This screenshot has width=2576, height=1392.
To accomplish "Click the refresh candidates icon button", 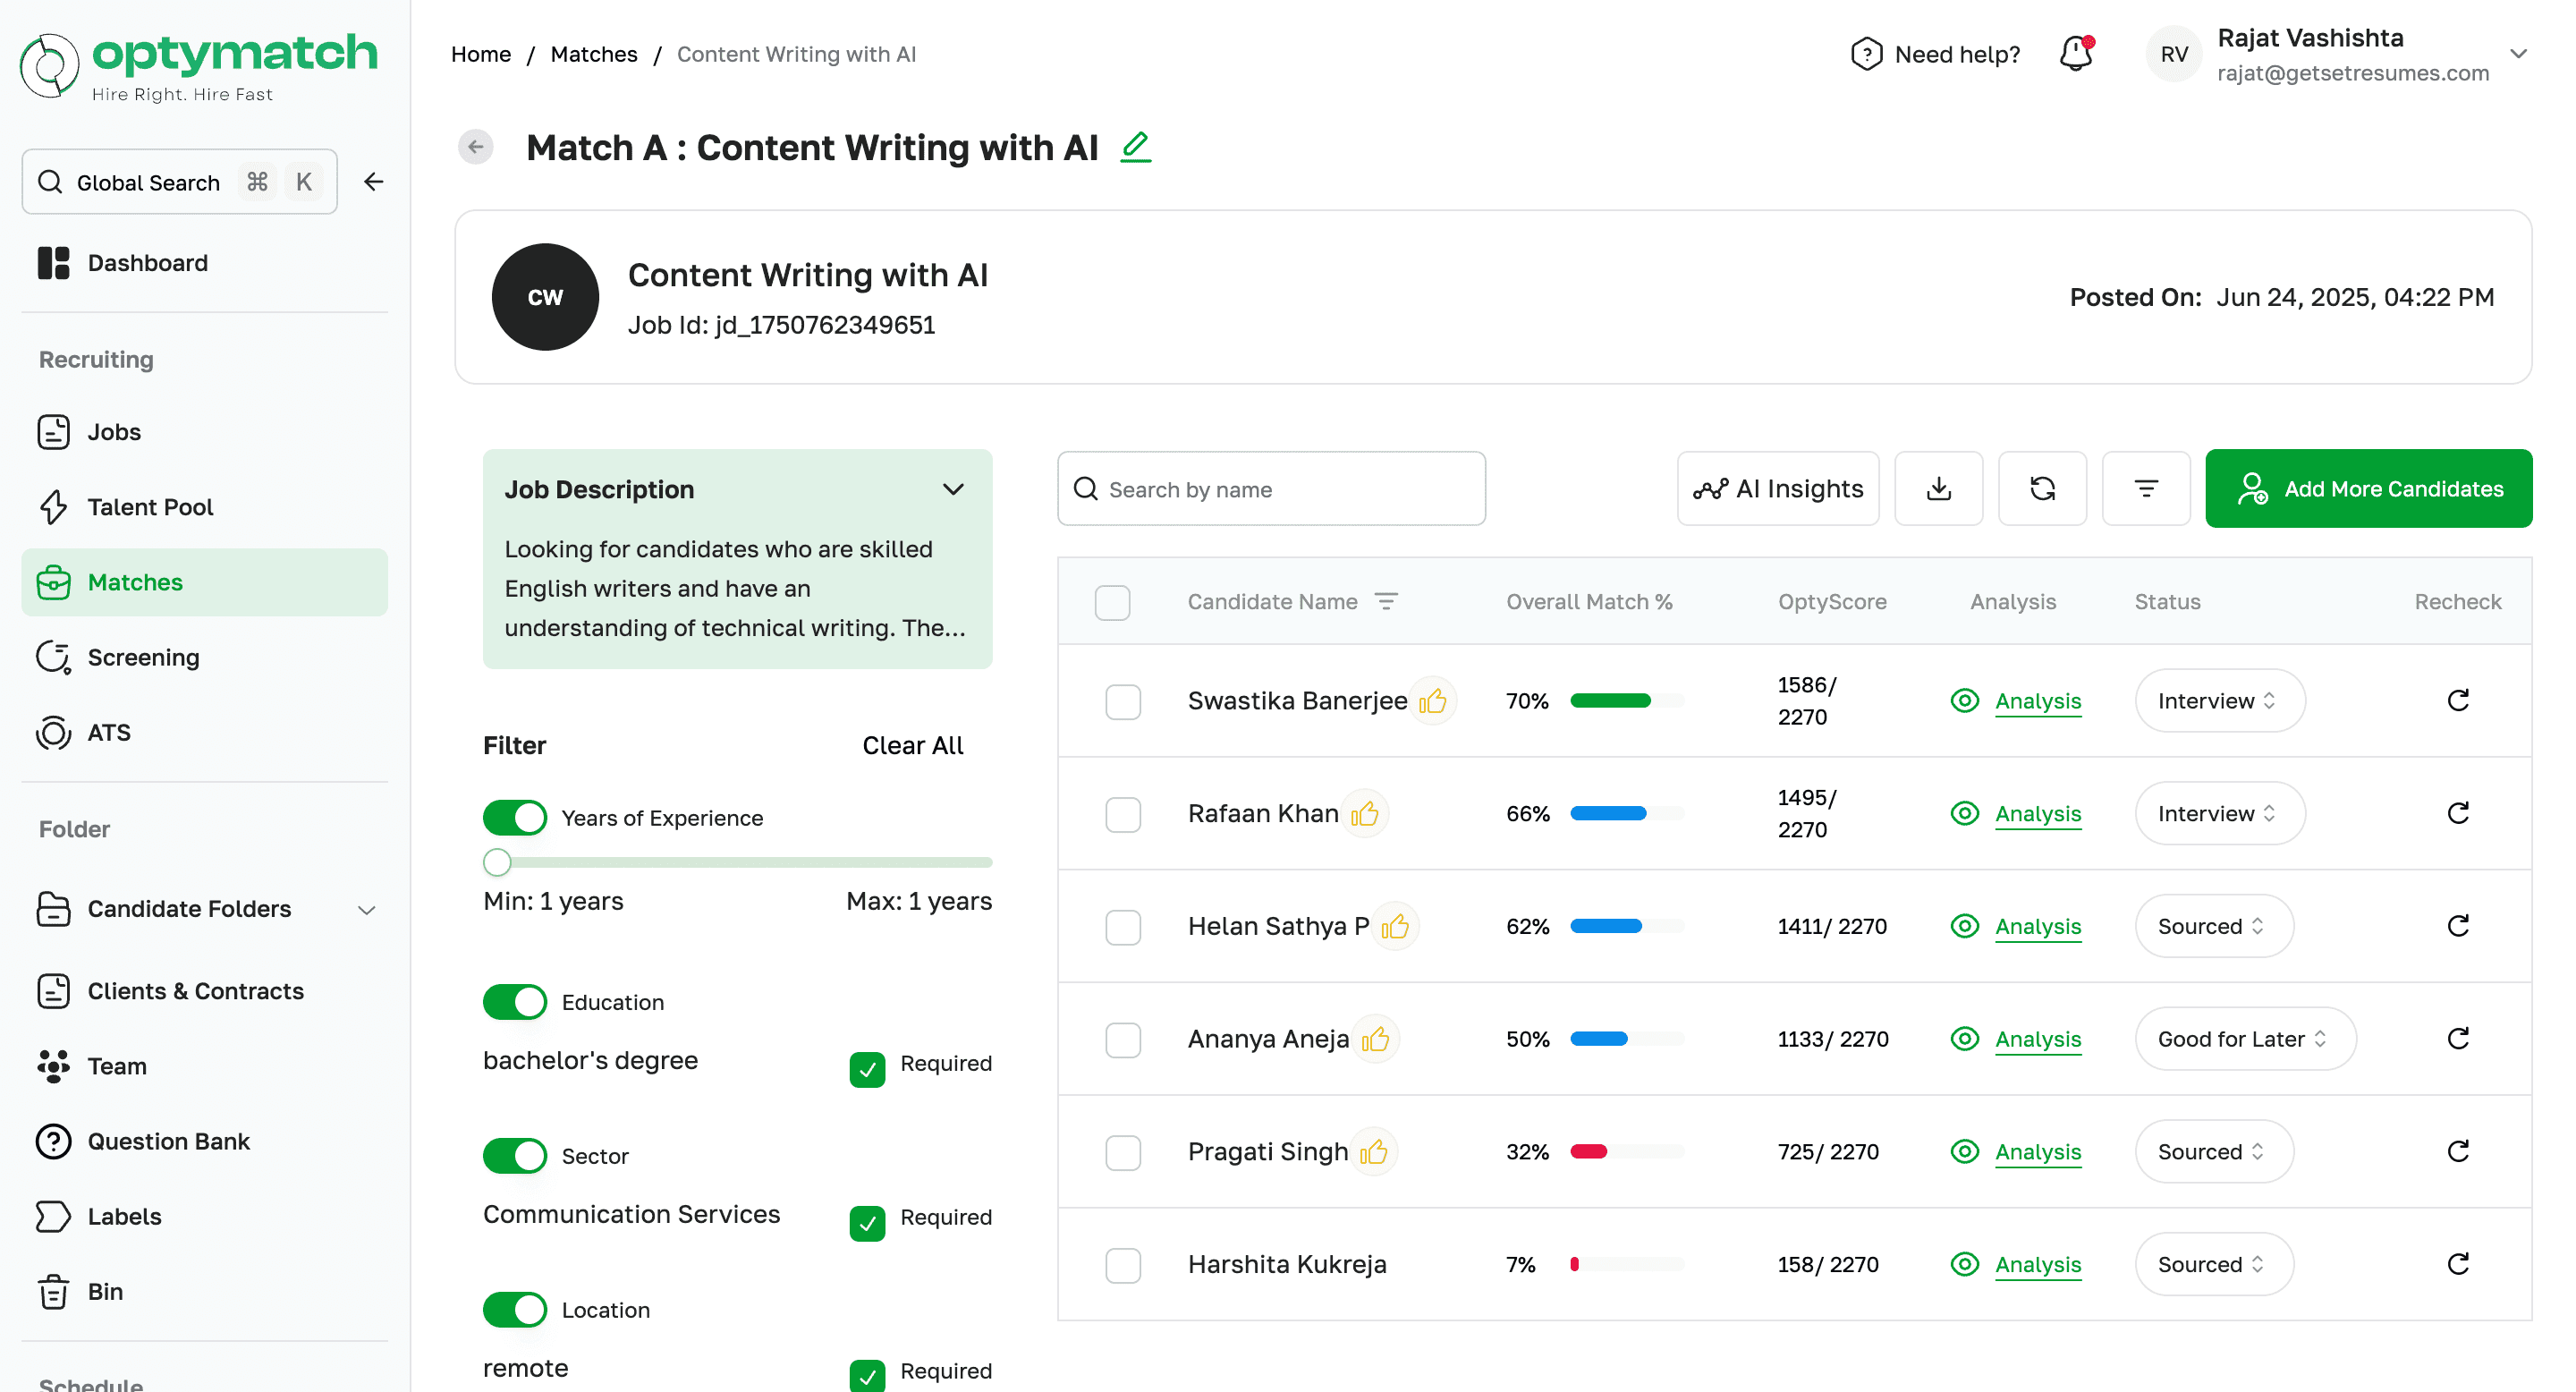I will tap(2042, 488).
